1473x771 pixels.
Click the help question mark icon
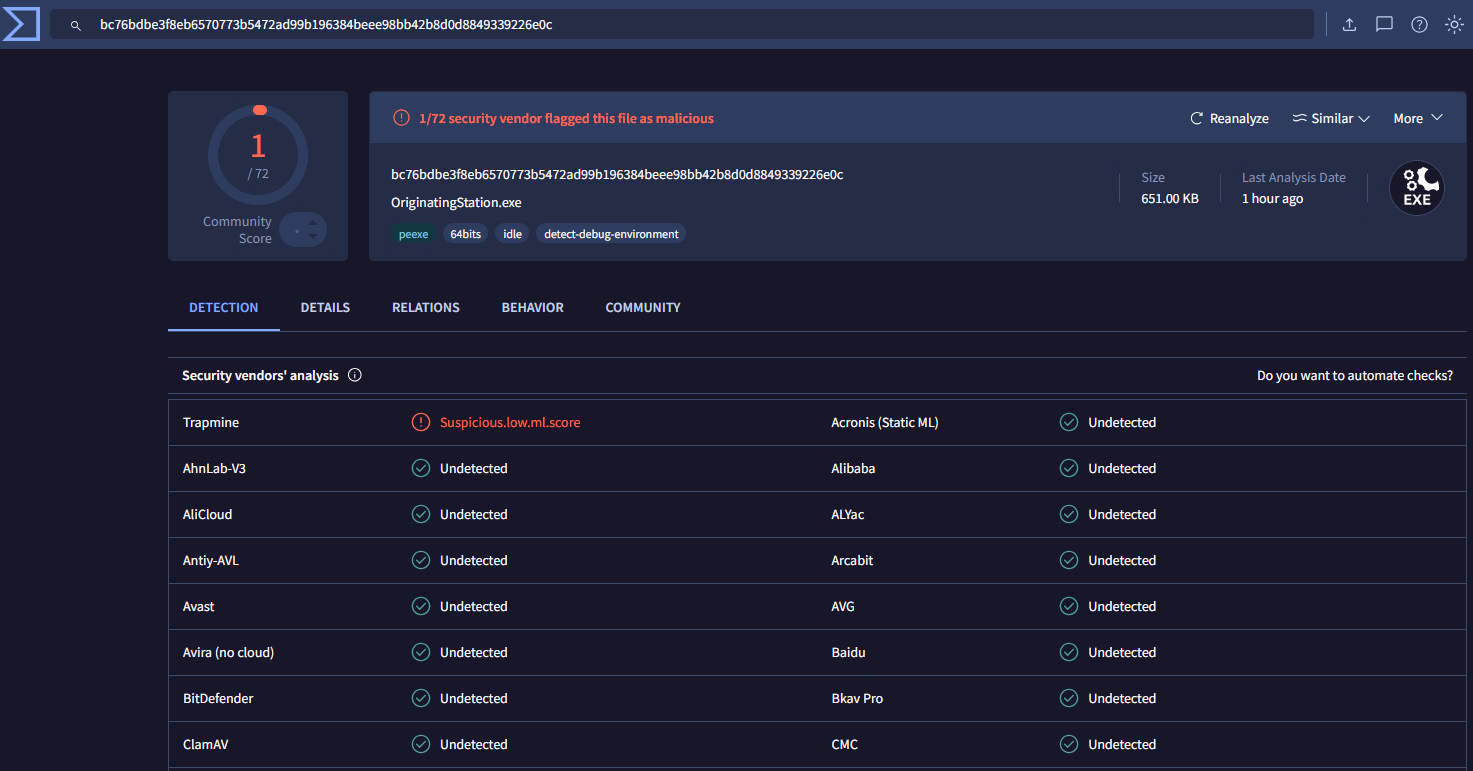1419,25
